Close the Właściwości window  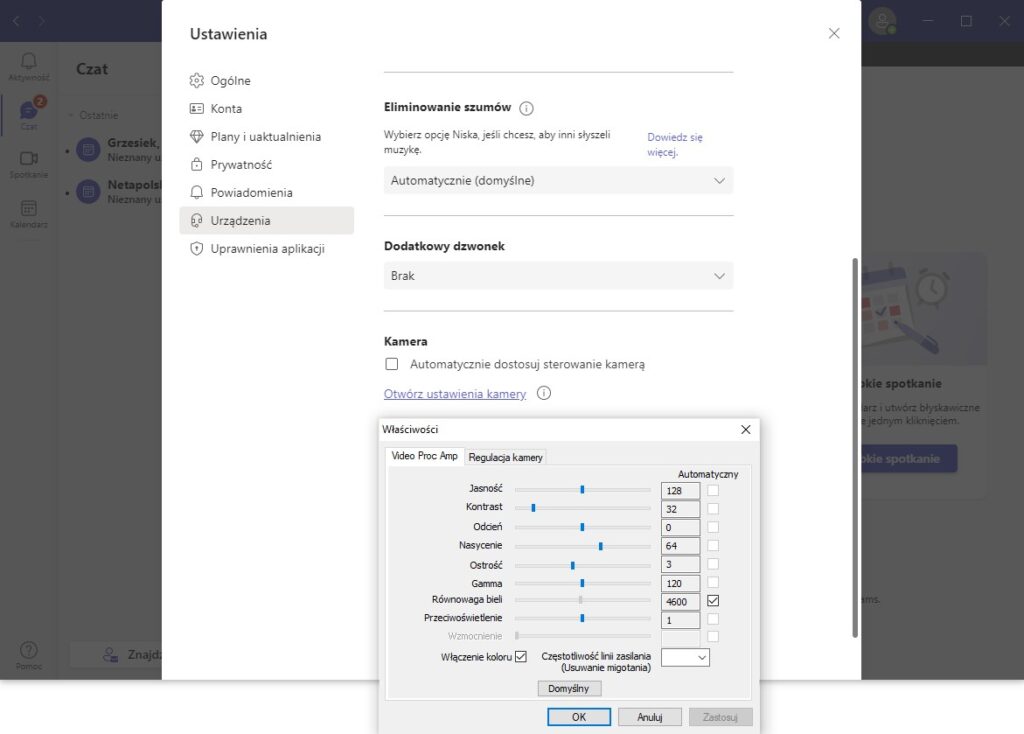pyautogui.click(x=746, y=430)
